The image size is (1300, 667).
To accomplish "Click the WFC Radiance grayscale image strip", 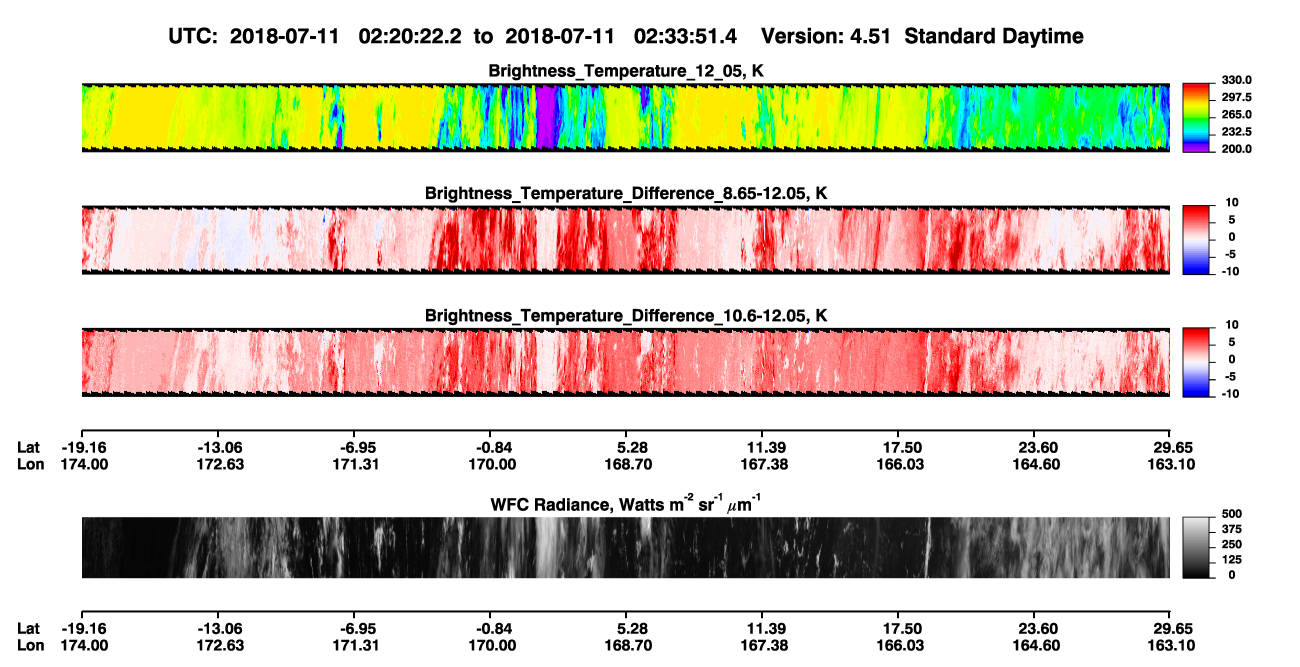I will 626,547.
